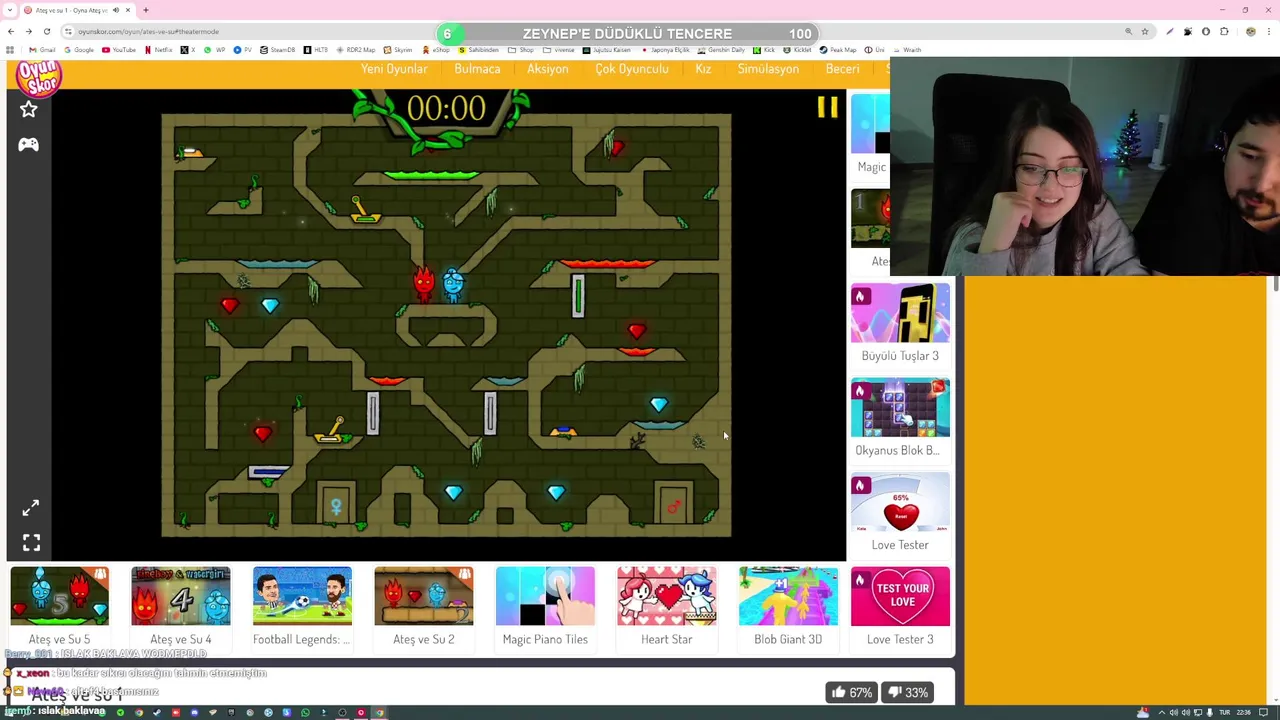Open the Football Legends game thumbnail
The height and width of the screenshot is (720, 1280).
pos(302,596)
